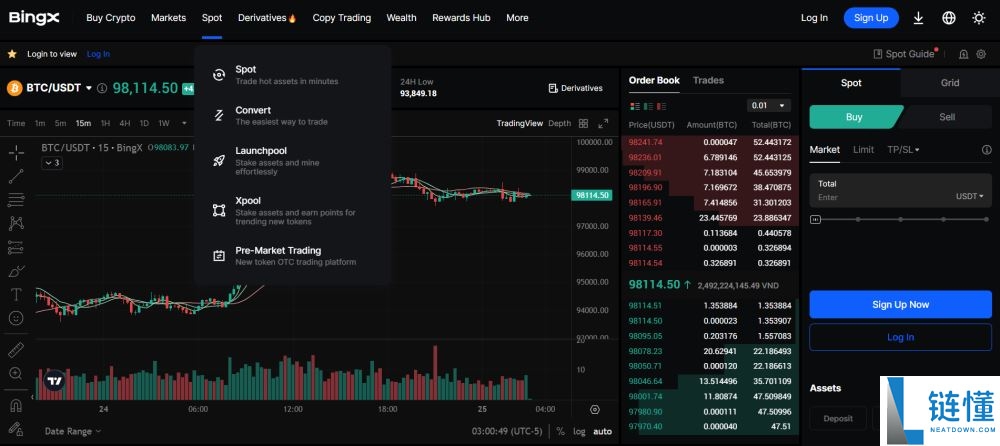Select the Limit order tab
This screenshot has height=446, width=1000.
(x=863, y=149)
